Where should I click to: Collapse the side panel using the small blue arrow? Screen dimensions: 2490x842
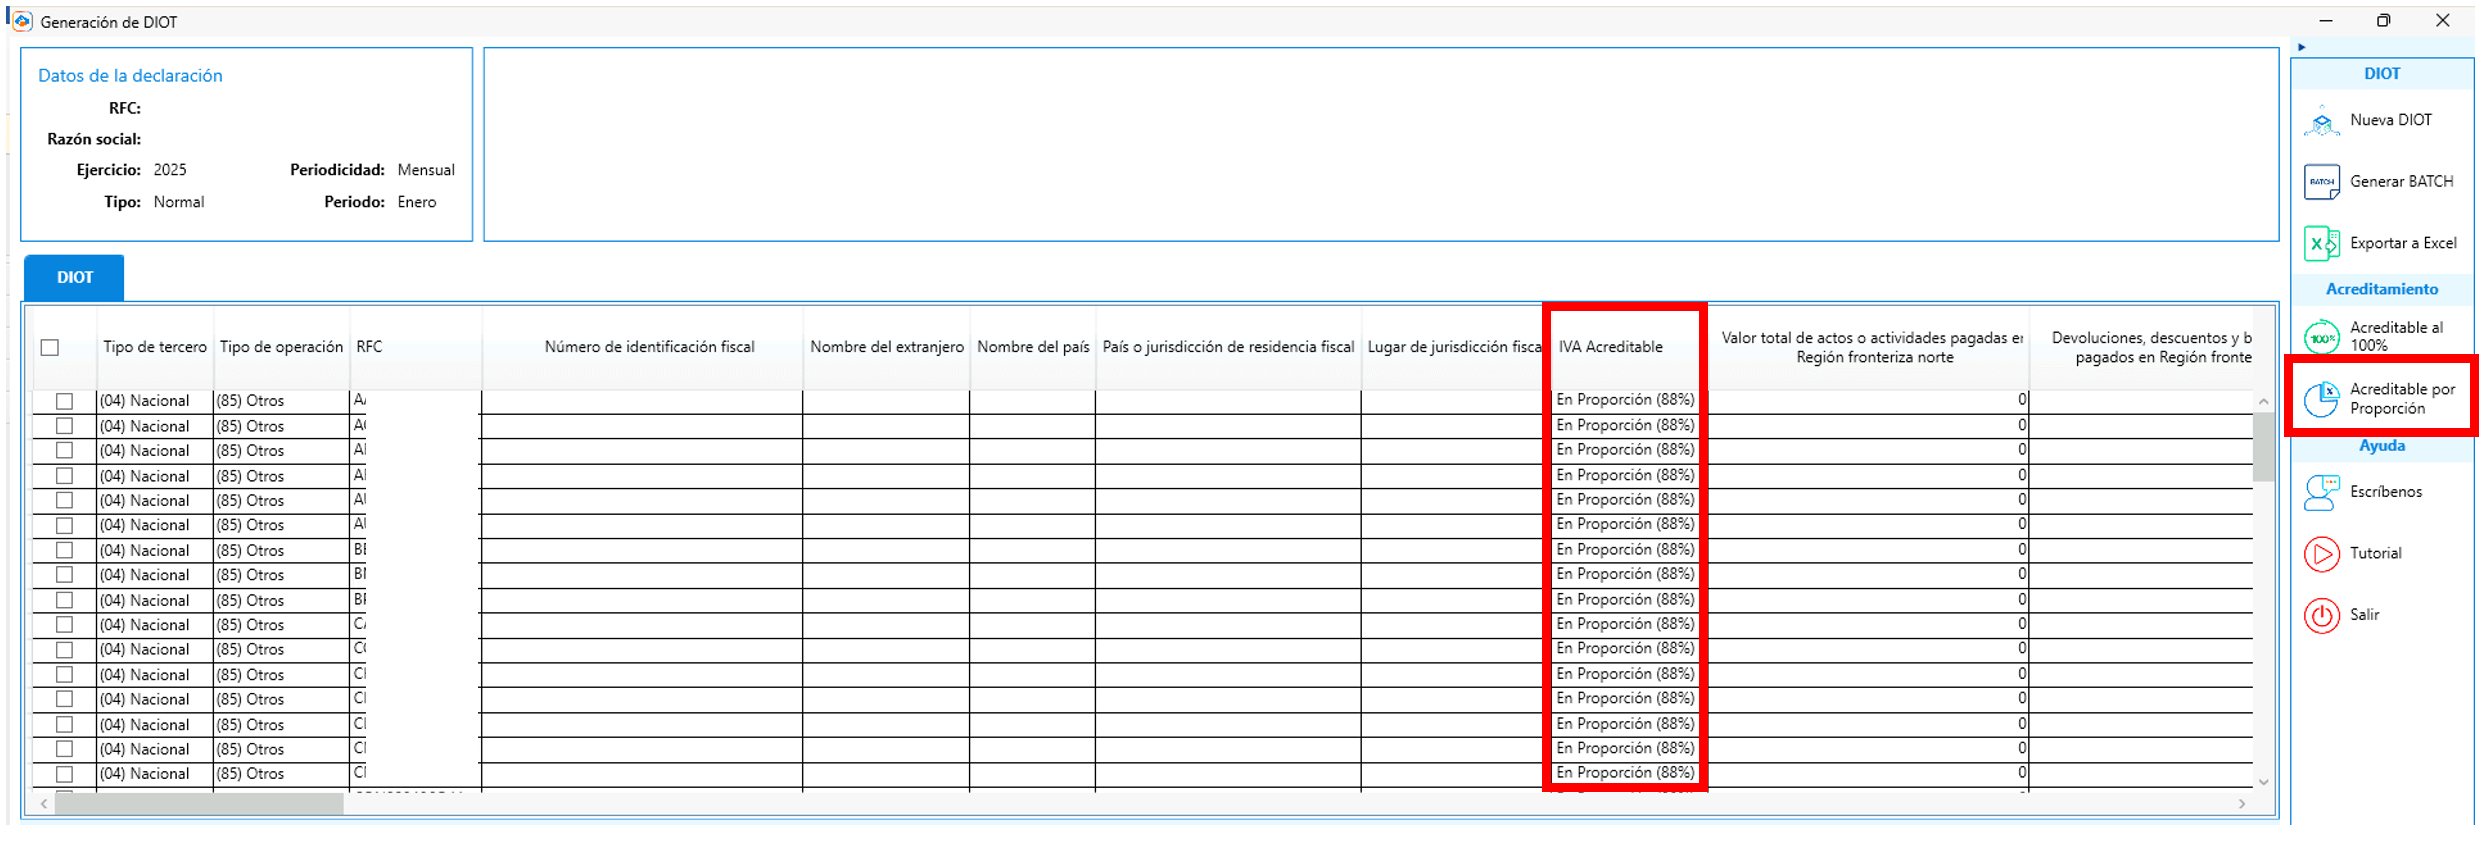pyautogui.click(x=2301, y=47)
